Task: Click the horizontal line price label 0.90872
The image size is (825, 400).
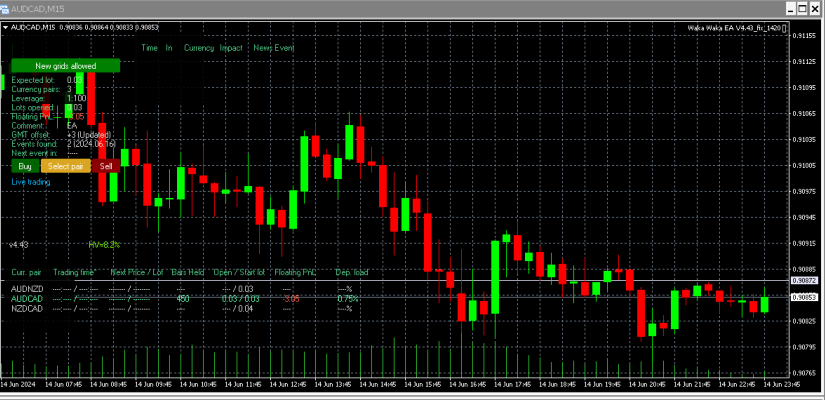Action: point(806,281)
